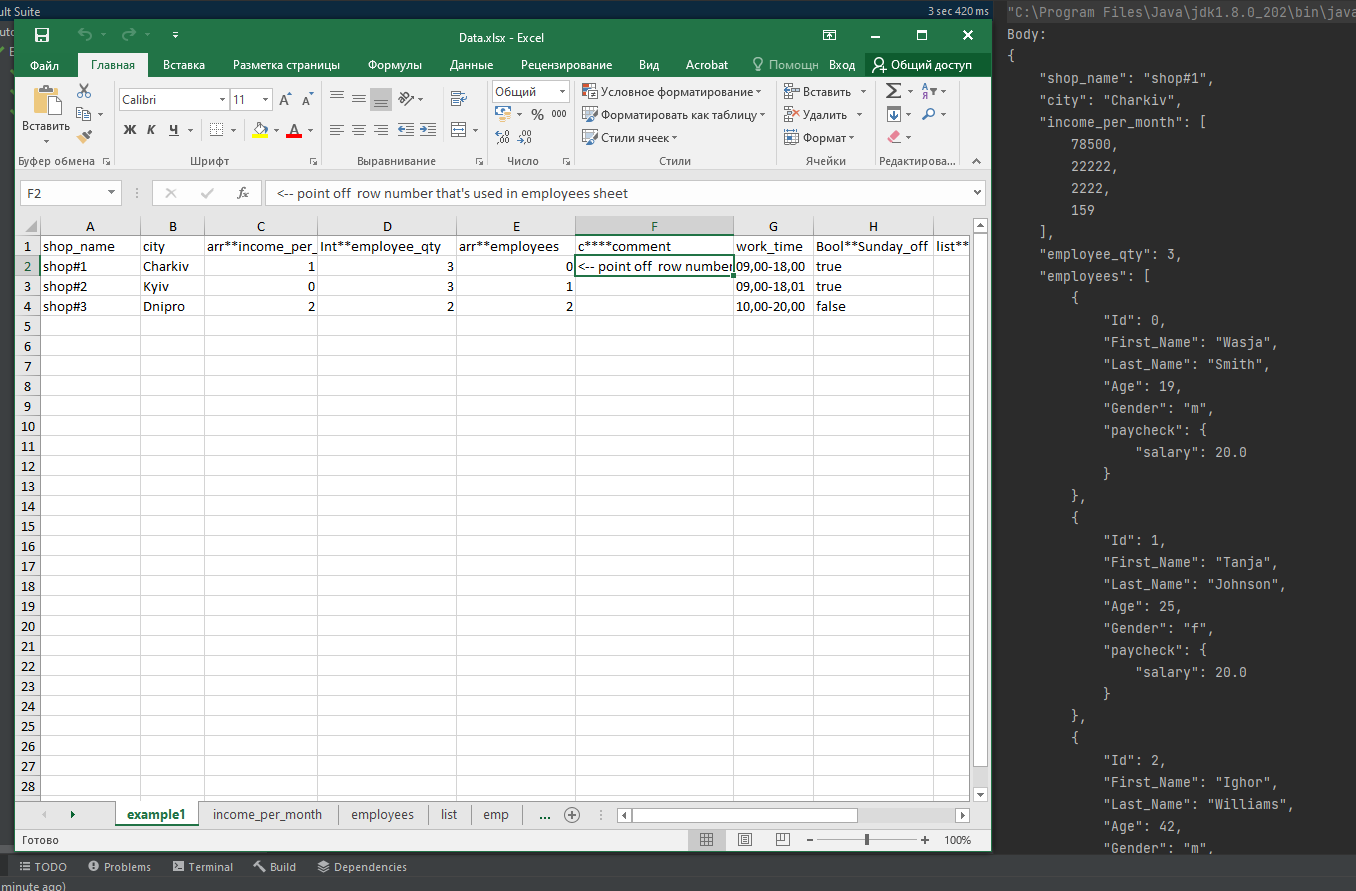Open the Условное форматирование menu
The height and width of the screenshot is (891, 1356).
pyautogui.click(x=671, y=92)
